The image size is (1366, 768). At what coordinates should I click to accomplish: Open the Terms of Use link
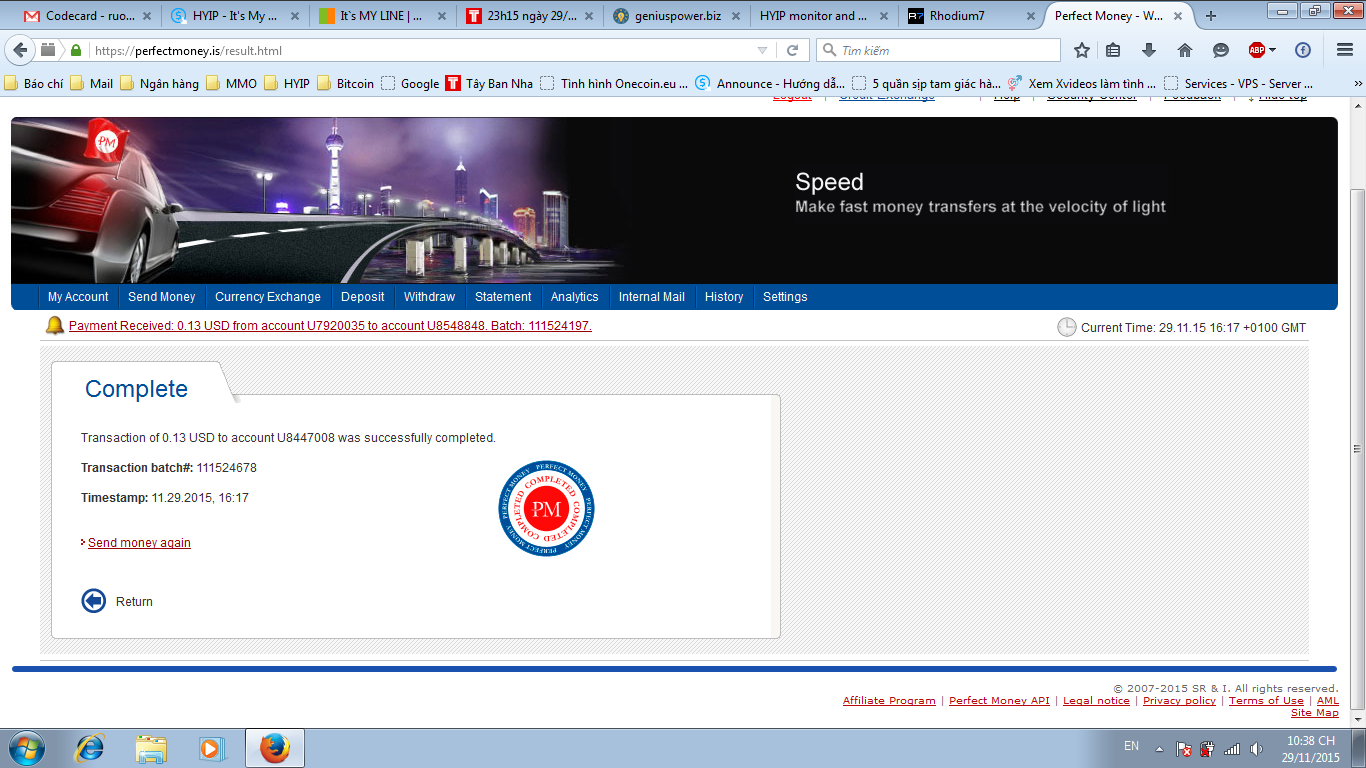point(1266,701)
